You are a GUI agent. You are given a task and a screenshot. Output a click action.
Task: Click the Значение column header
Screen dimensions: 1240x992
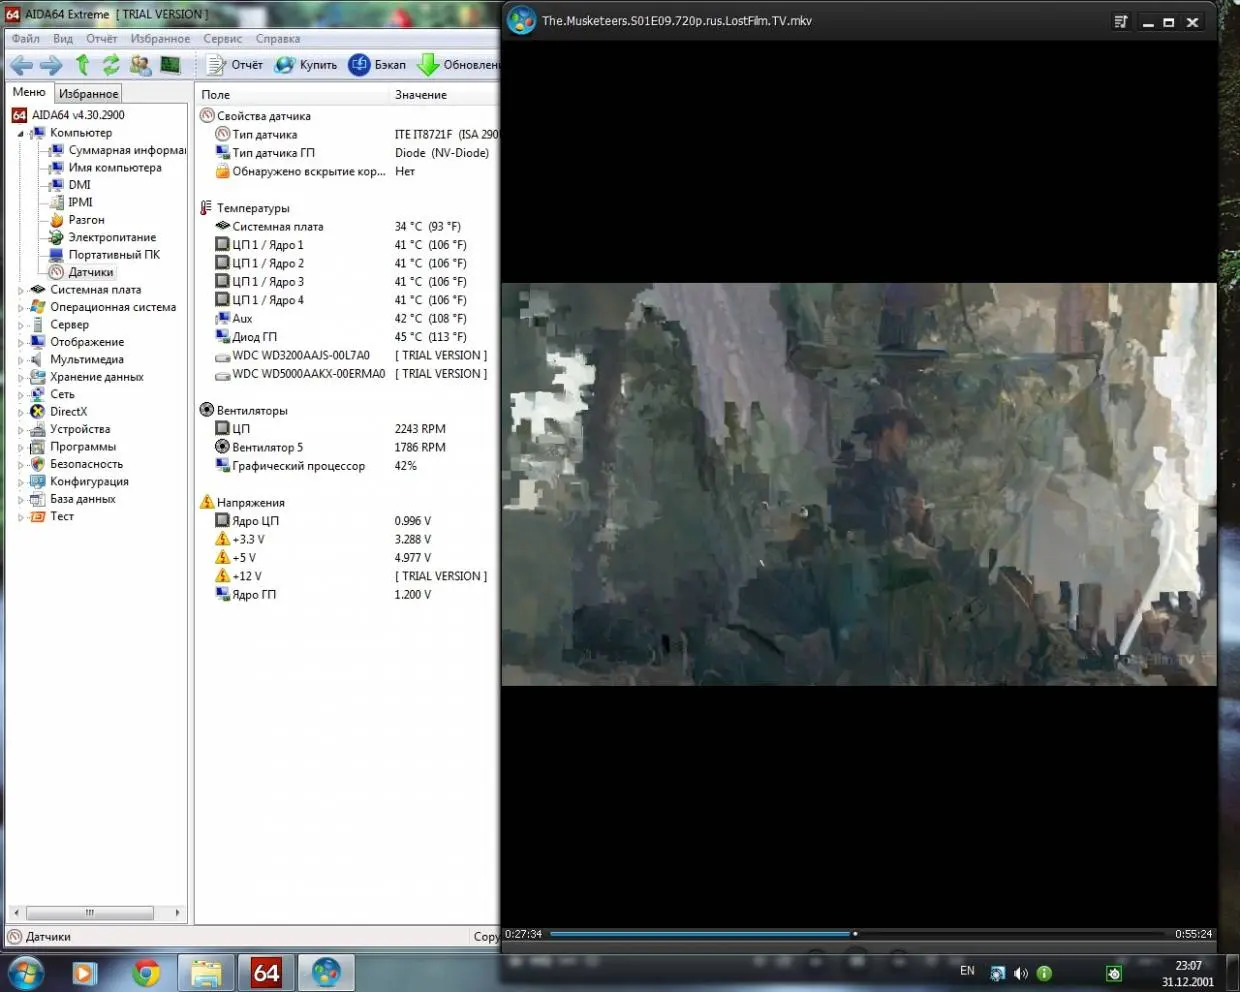[421, 95]
